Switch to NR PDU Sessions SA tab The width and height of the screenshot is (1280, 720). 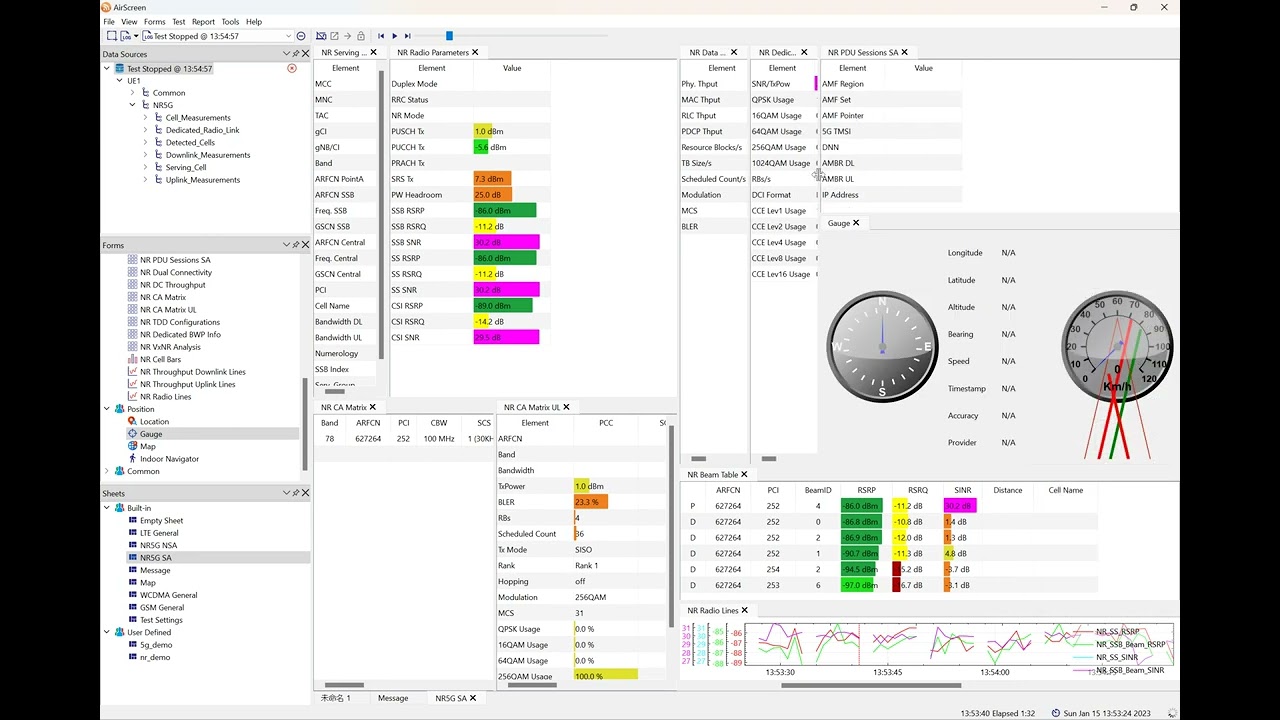pyautogui.click(x=863, y=52)
